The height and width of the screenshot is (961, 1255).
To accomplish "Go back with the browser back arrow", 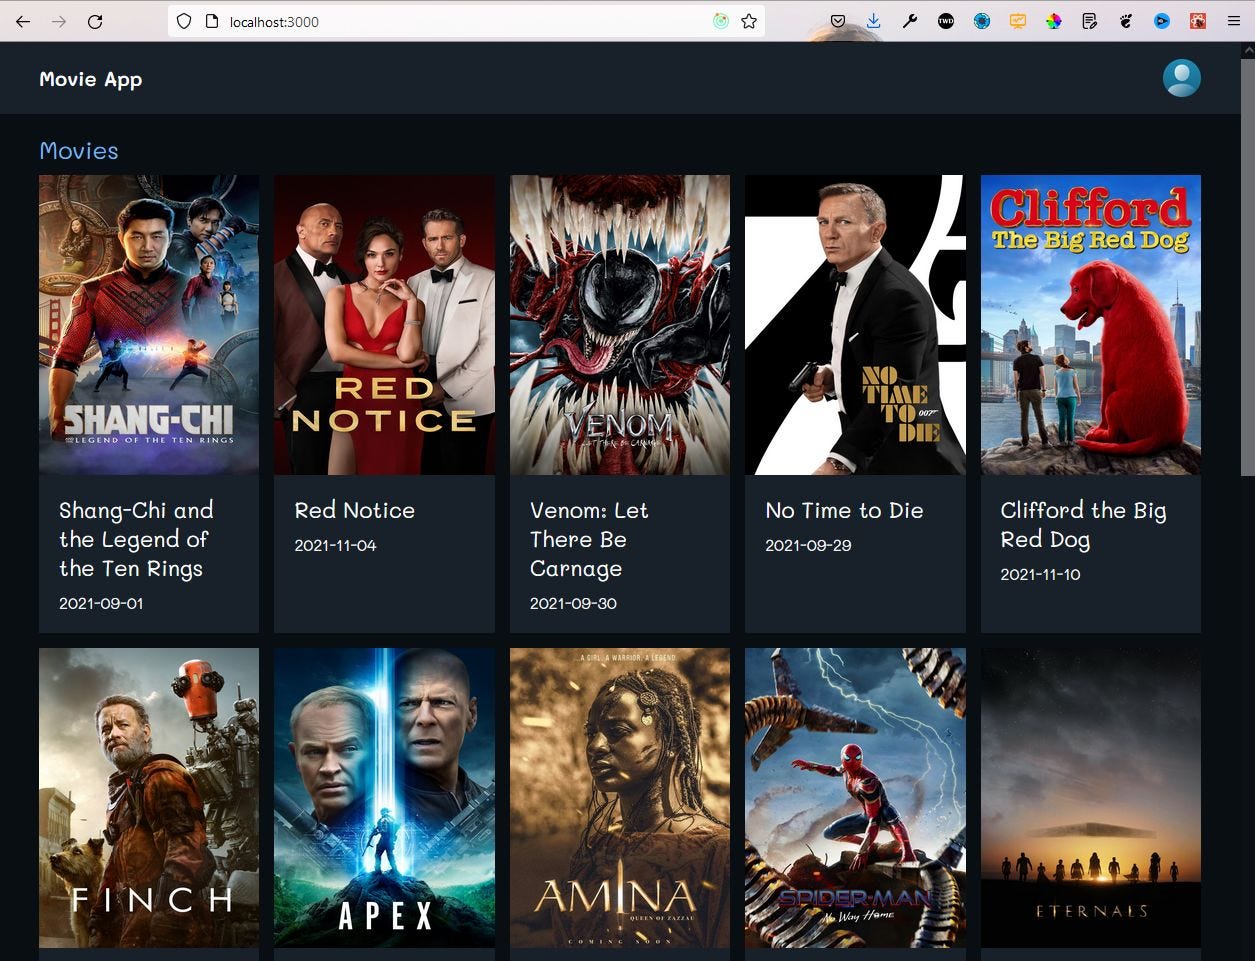I will tap(23, 21).
